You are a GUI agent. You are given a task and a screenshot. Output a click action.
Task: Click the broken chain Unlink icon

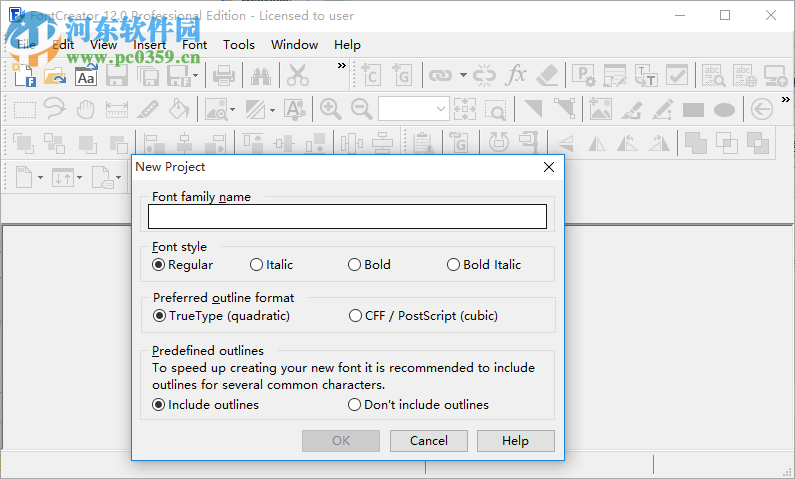click(484, 76)
